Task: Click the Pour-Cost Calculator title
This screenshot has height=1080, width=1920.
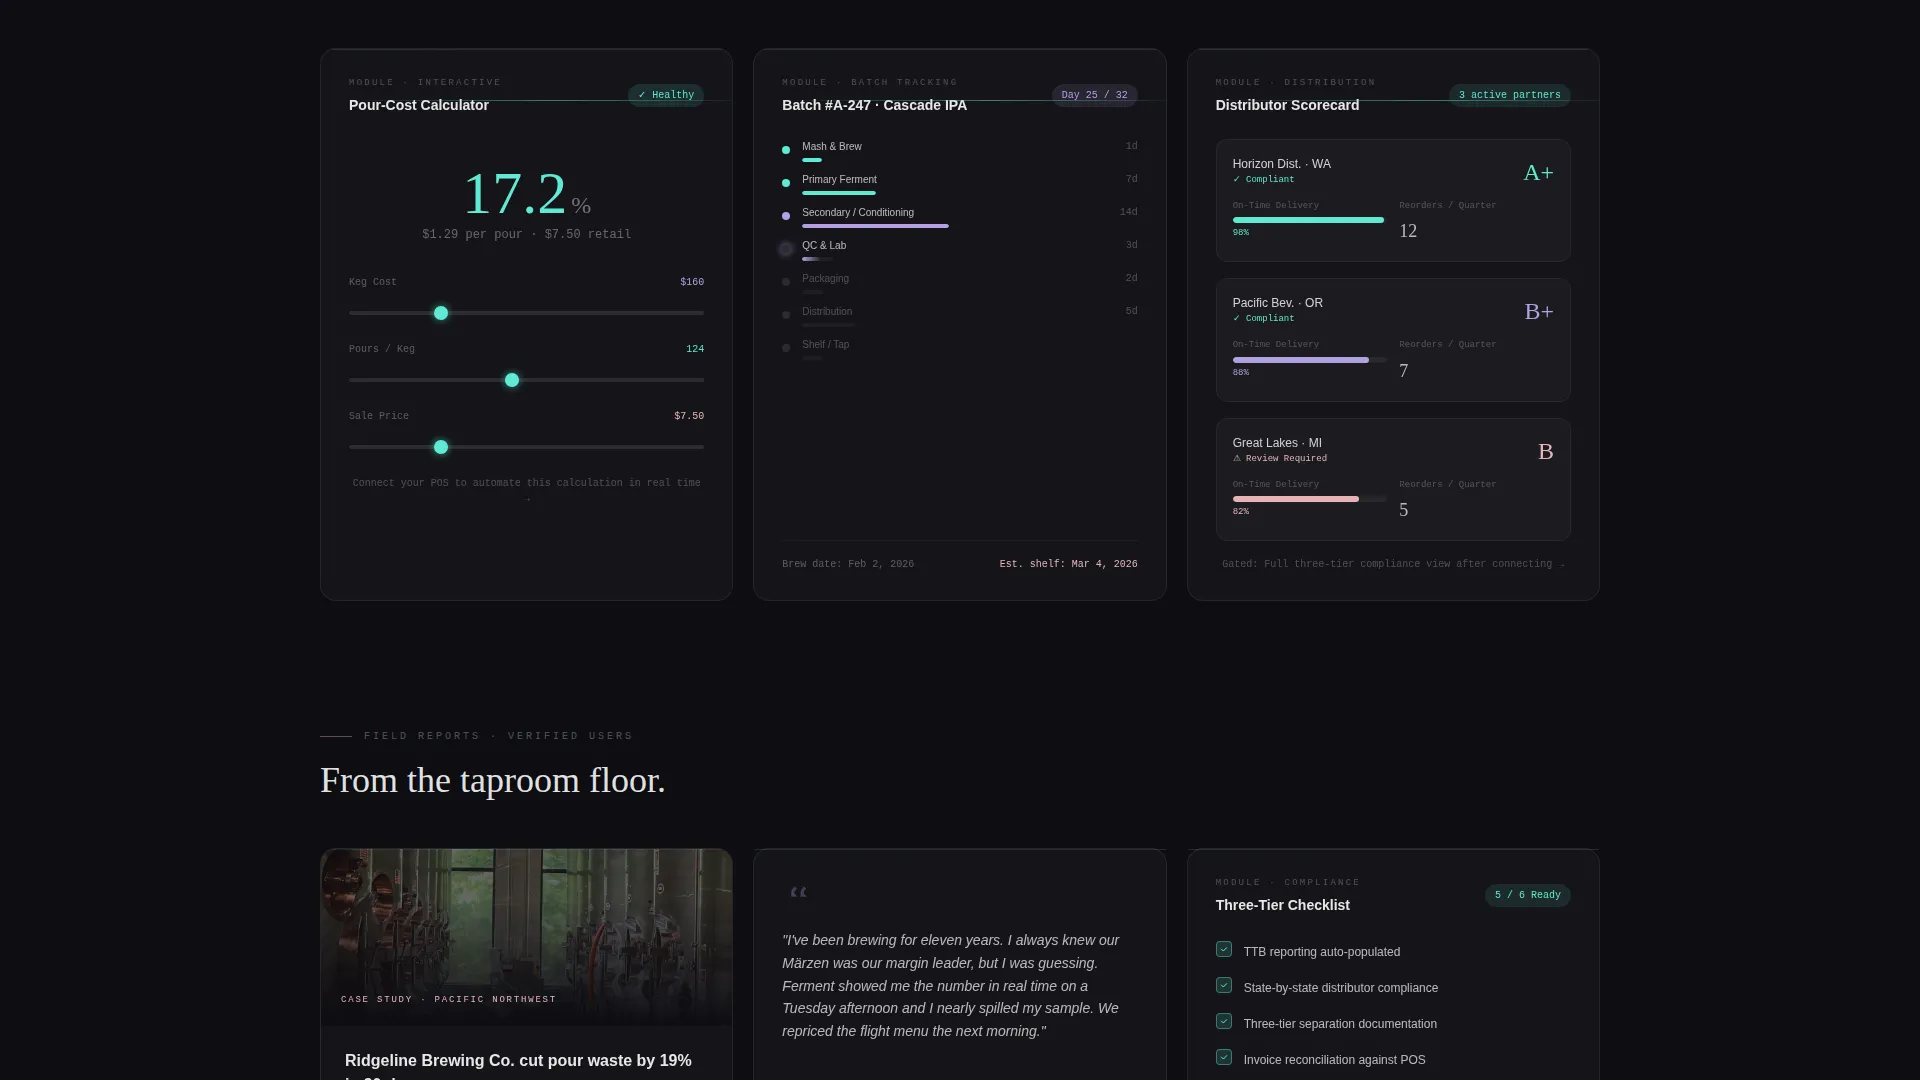Action: coord(418,105)
